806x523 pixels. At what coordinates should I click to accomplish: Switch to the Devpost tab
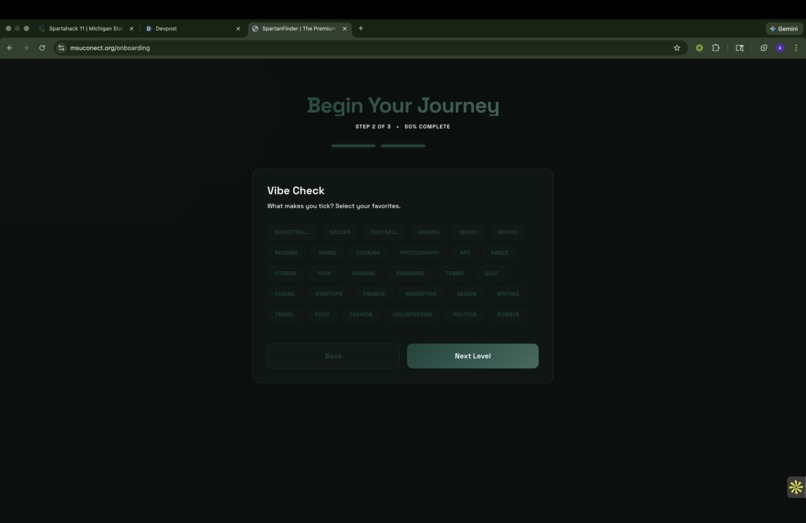tap(193, 29)
